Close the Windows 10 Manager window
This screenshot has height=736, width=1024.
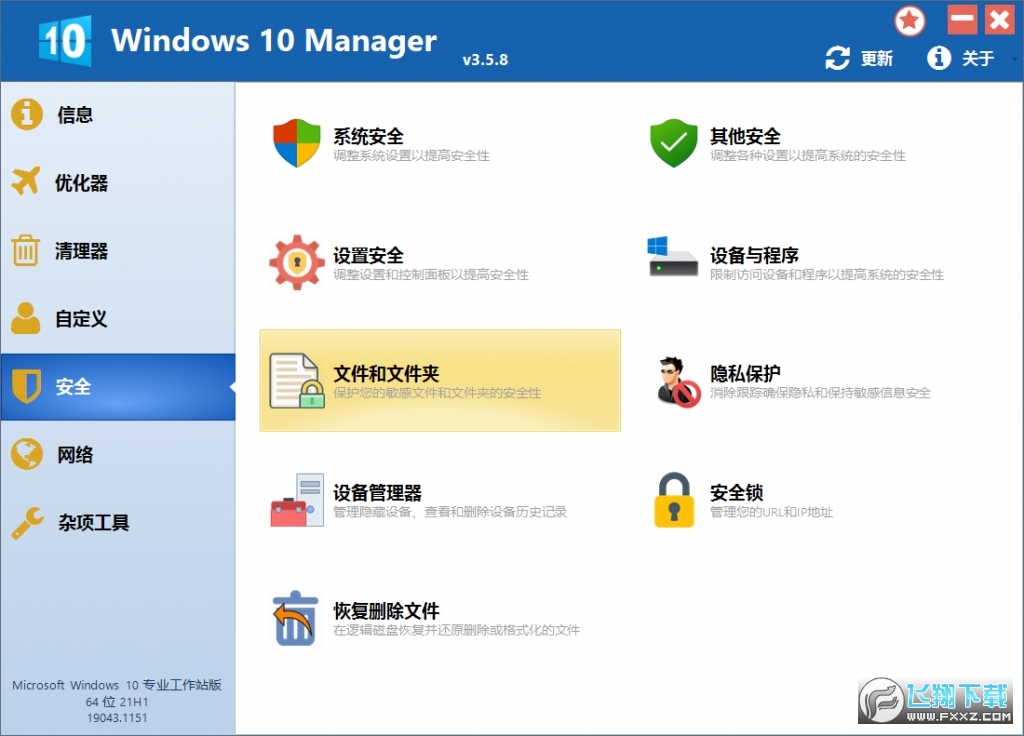(1000, 20)
